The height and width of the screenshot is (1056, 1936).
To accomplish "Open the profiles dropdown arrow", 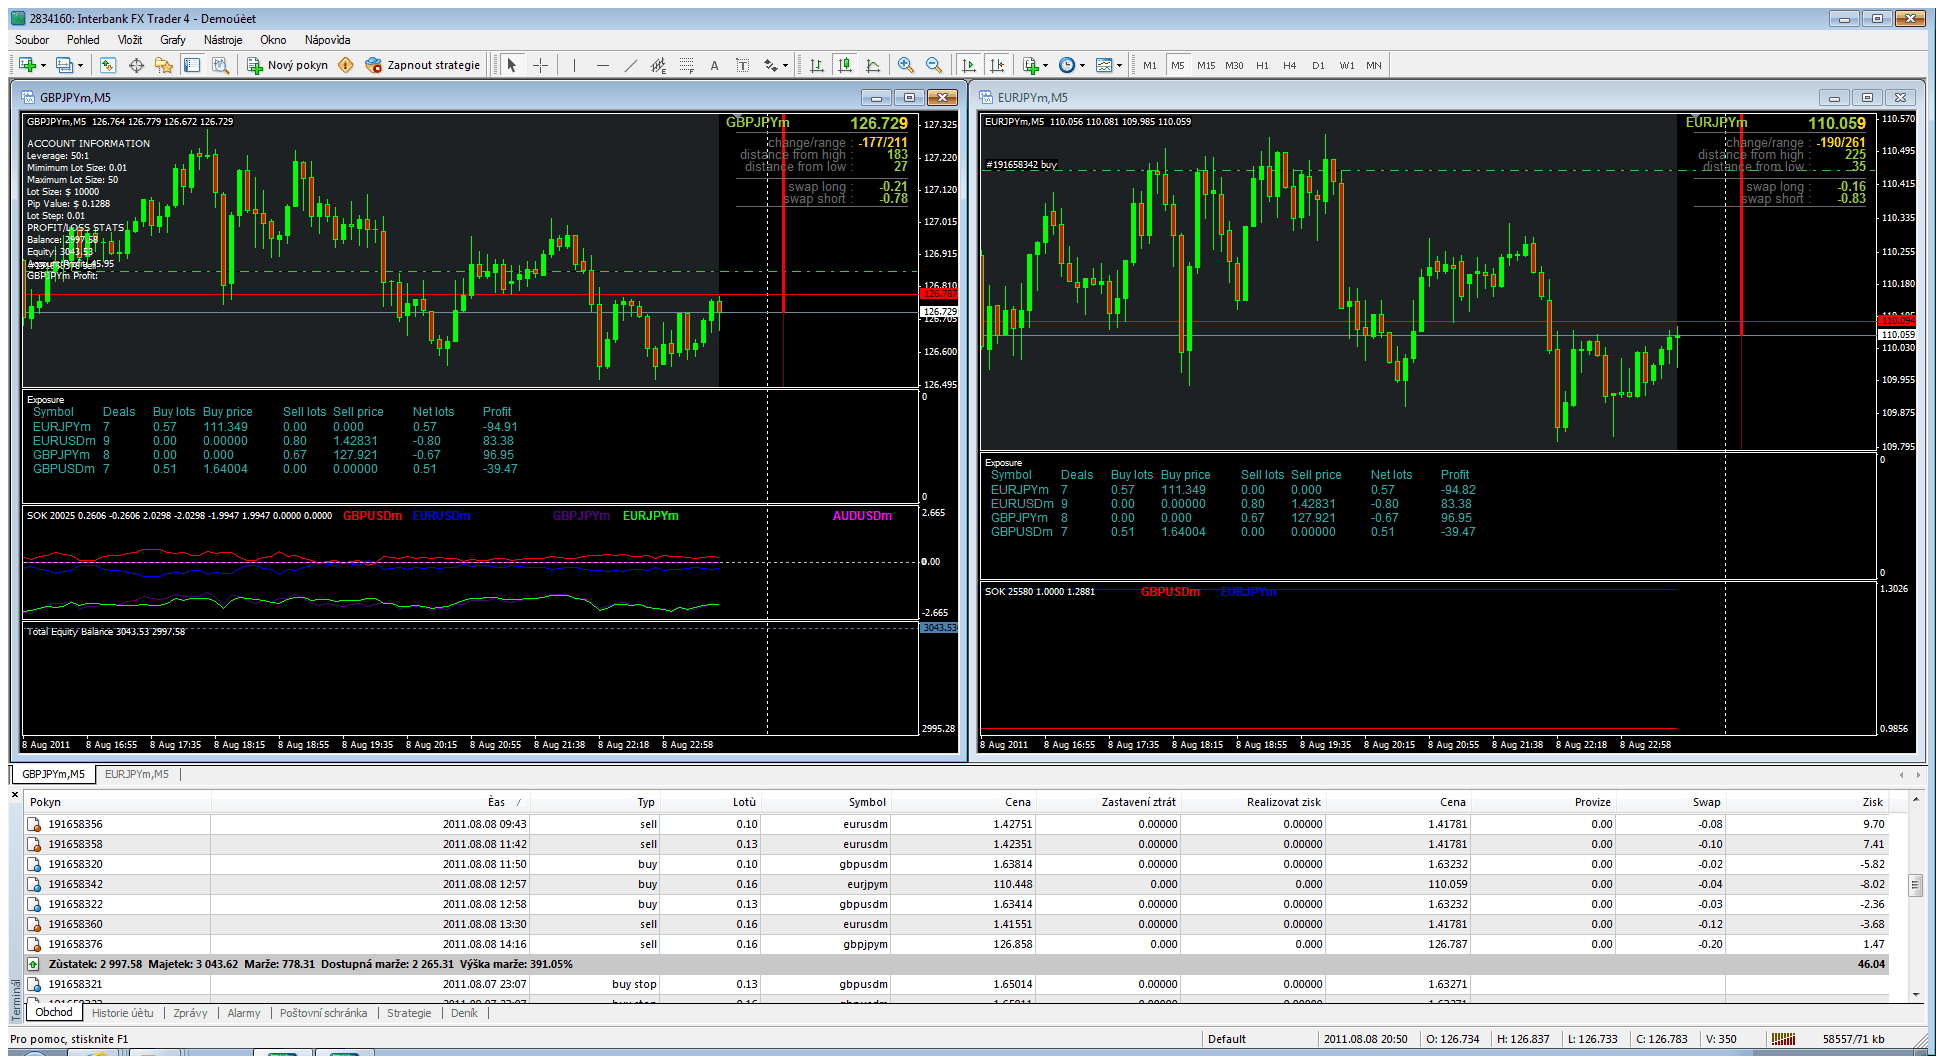I will tap(80, 66).
